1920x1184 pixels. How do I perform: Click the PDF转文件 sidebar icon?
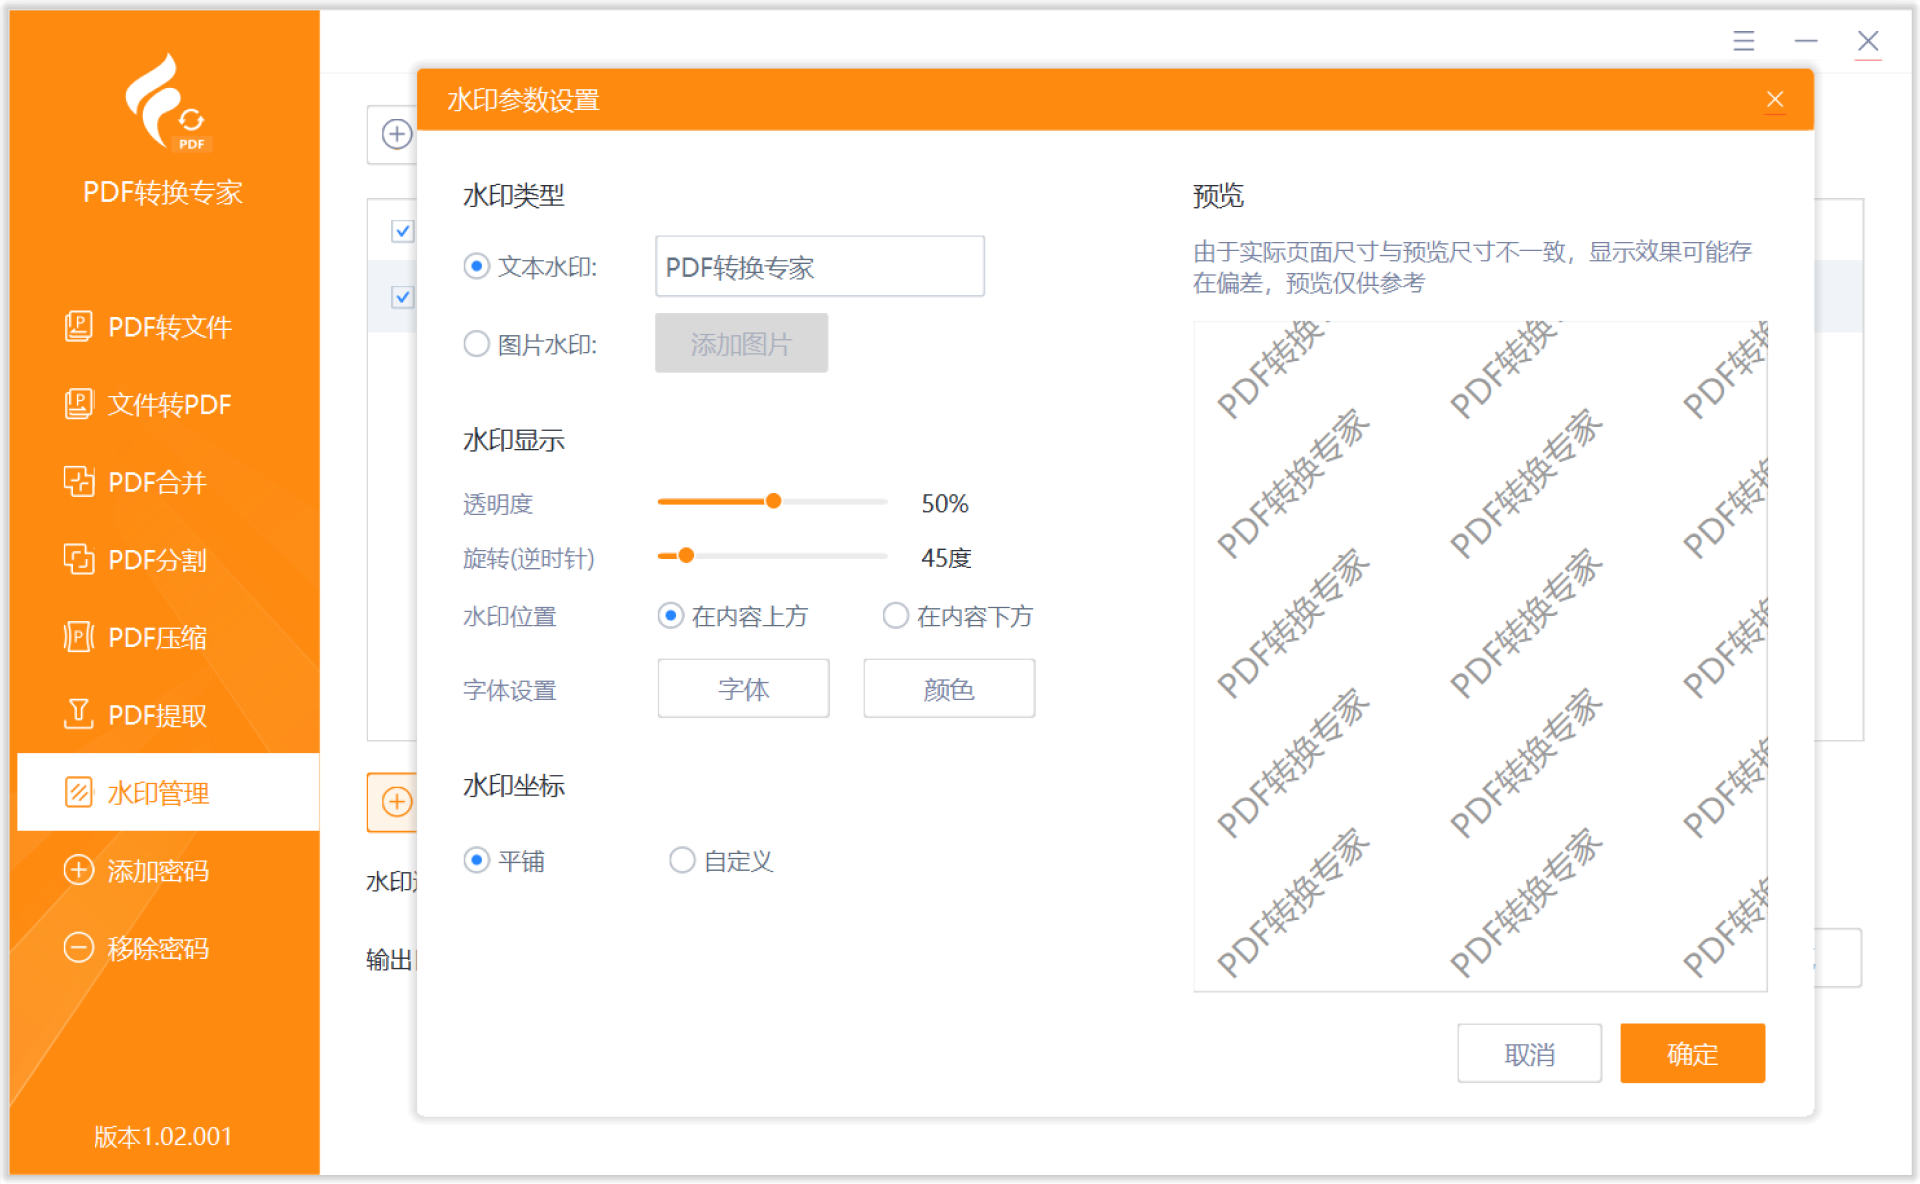pos(78,326)
